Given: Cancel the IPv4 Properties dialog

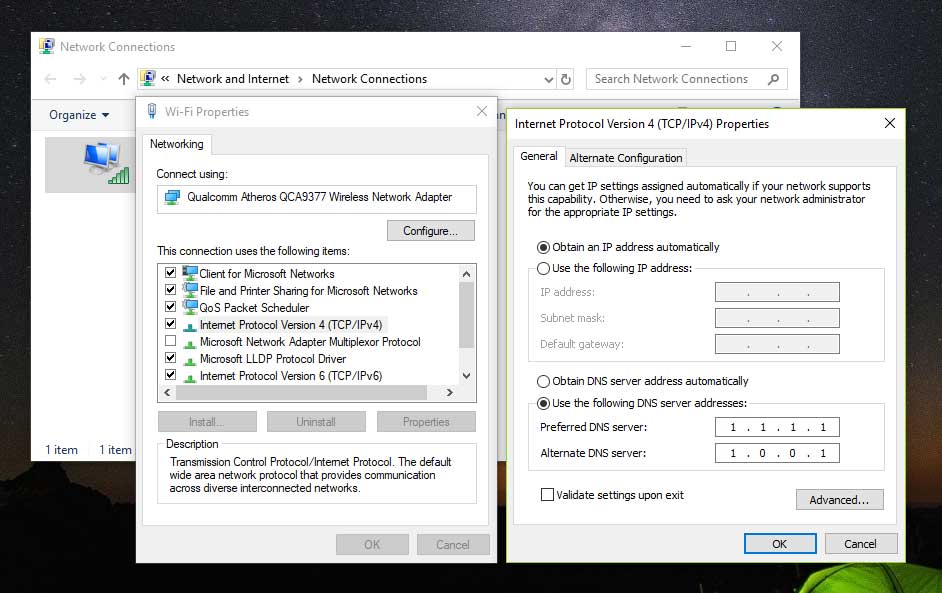Looking at the screenshot, I should click(860, 544).
